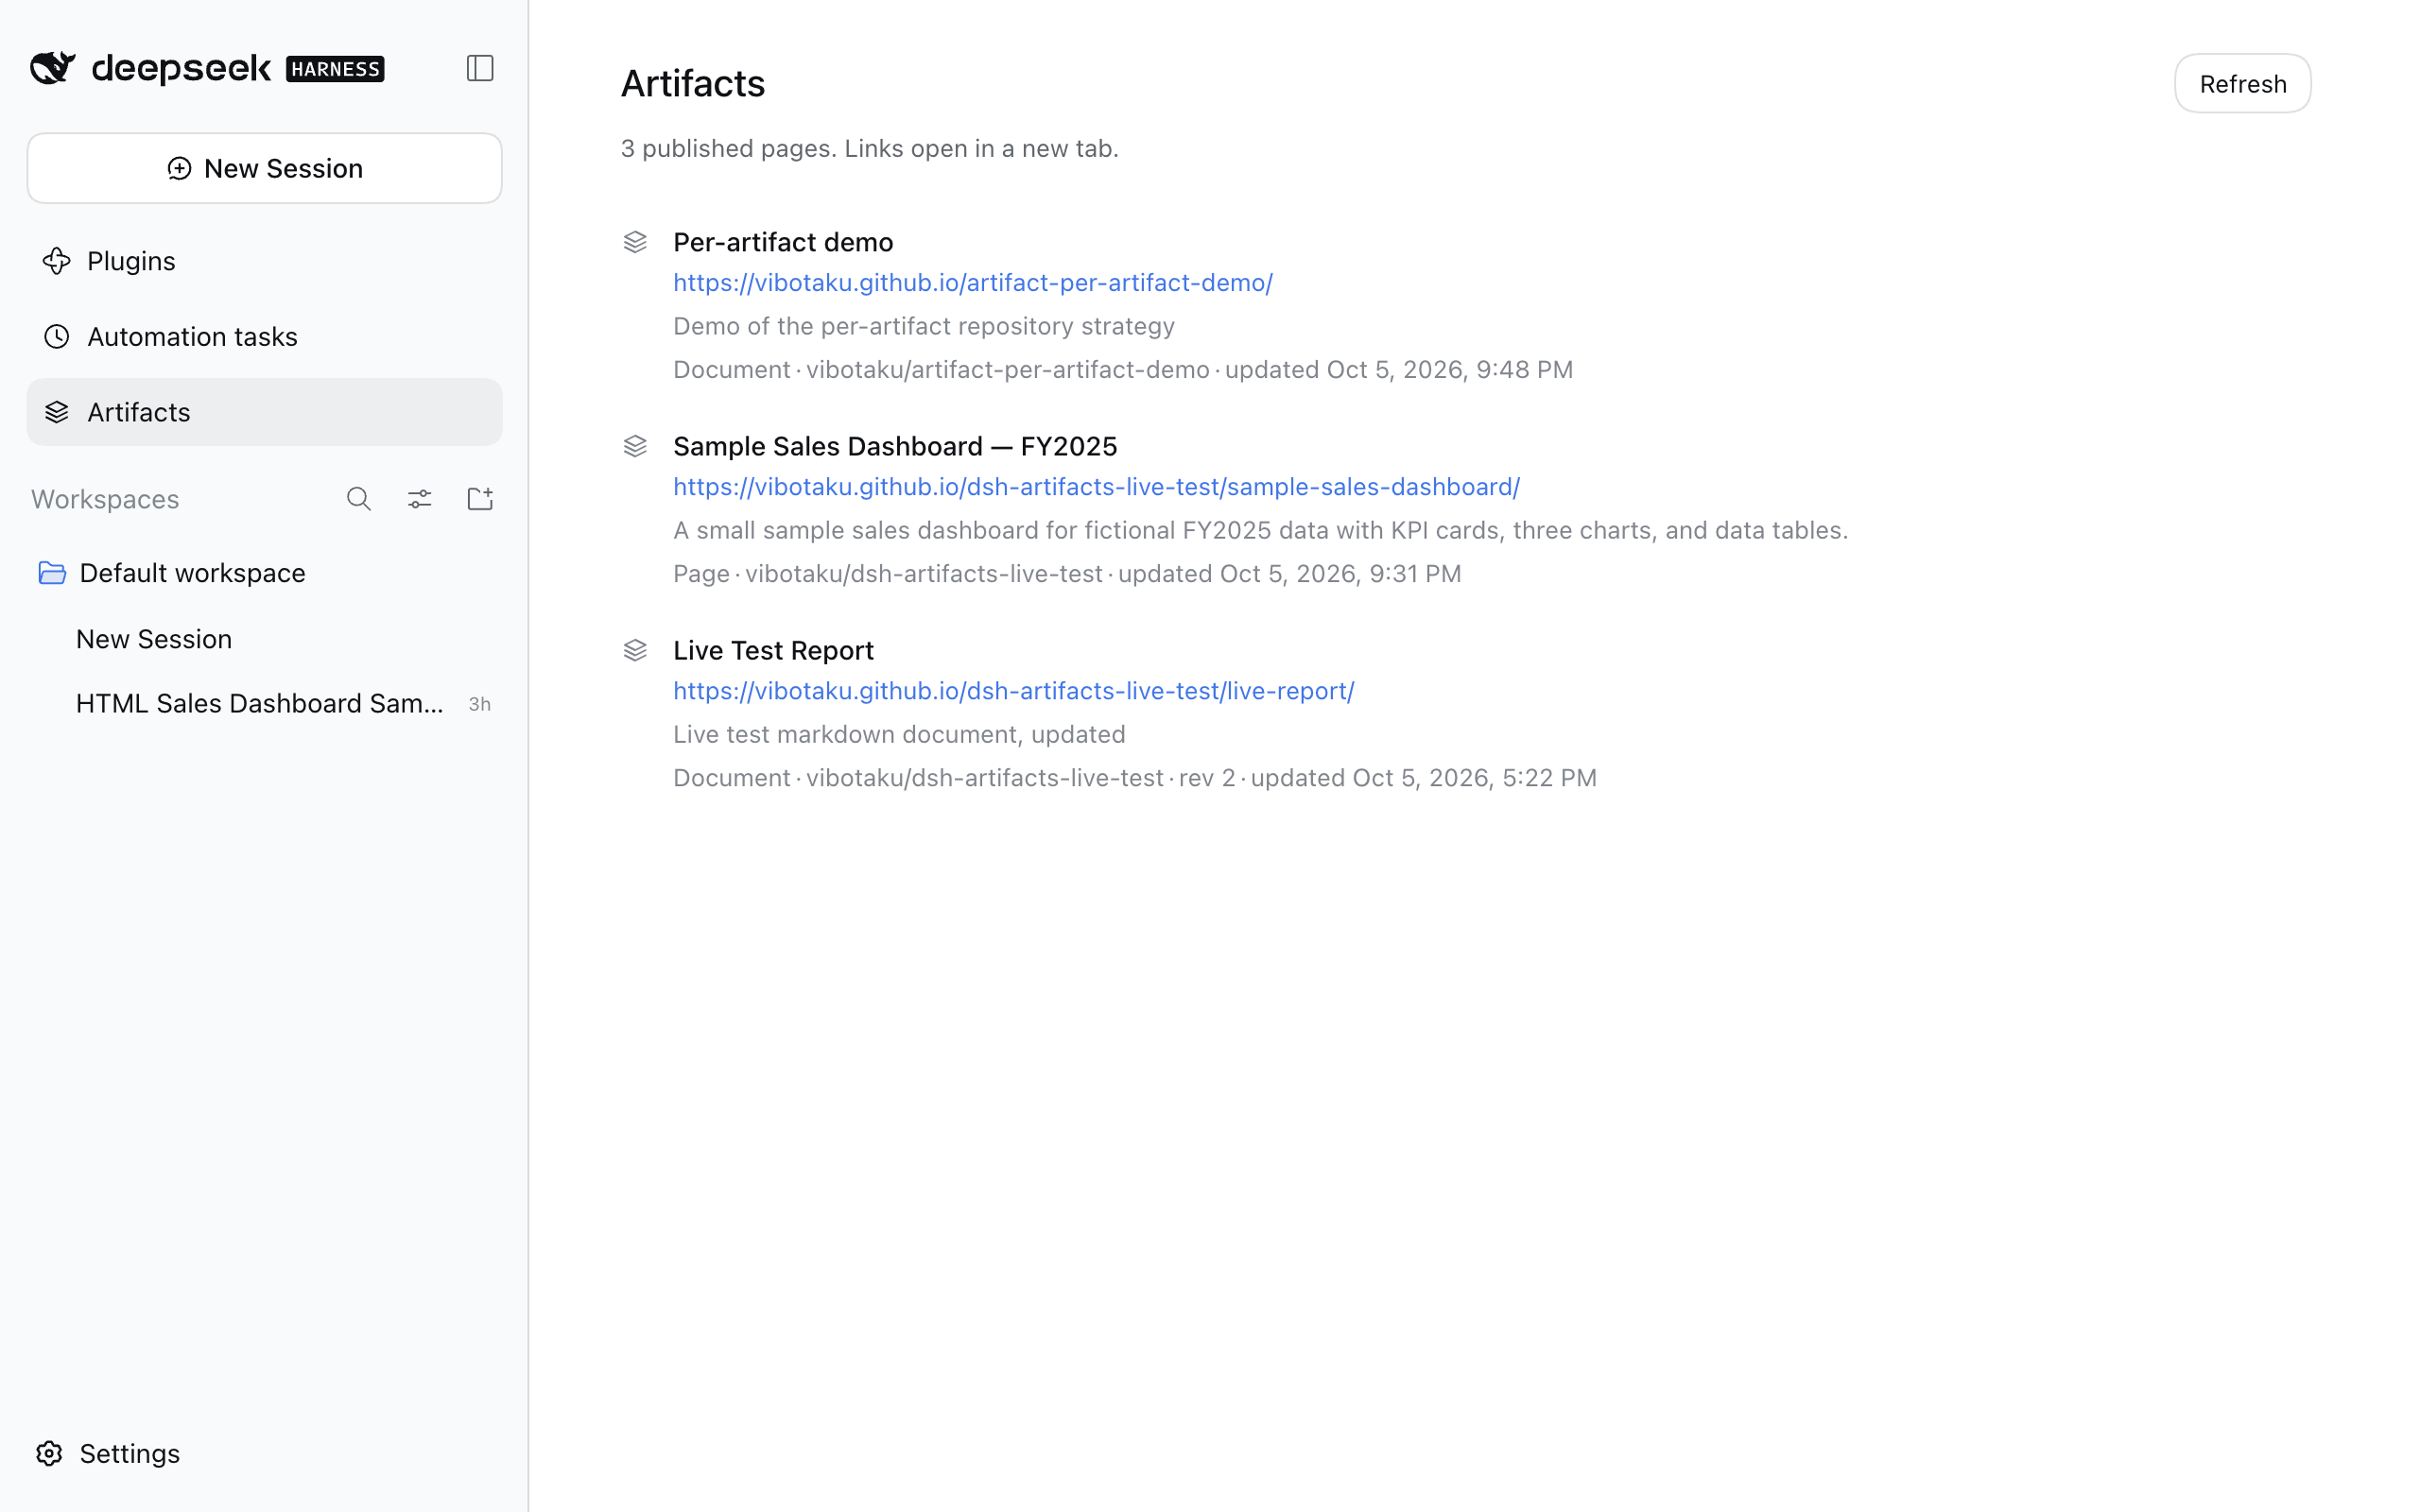
Task: Start a New Session
Action: pyautogui.click(x=264, y=168)
